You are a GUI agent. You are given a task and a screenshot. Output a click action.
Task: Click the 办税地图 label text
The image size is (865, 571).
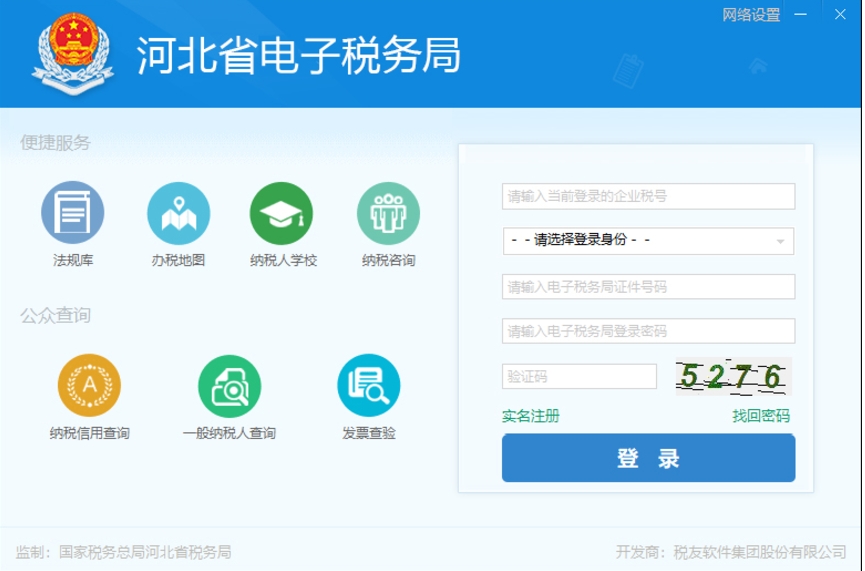178,260
